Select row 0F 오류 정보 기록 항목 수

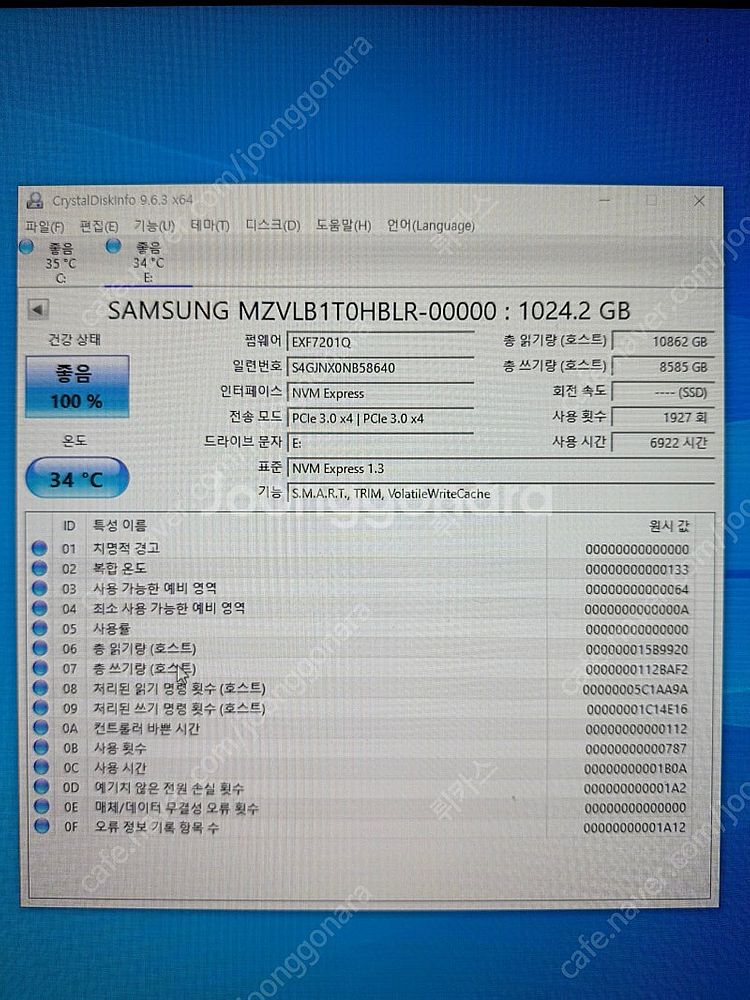point(361,827)
